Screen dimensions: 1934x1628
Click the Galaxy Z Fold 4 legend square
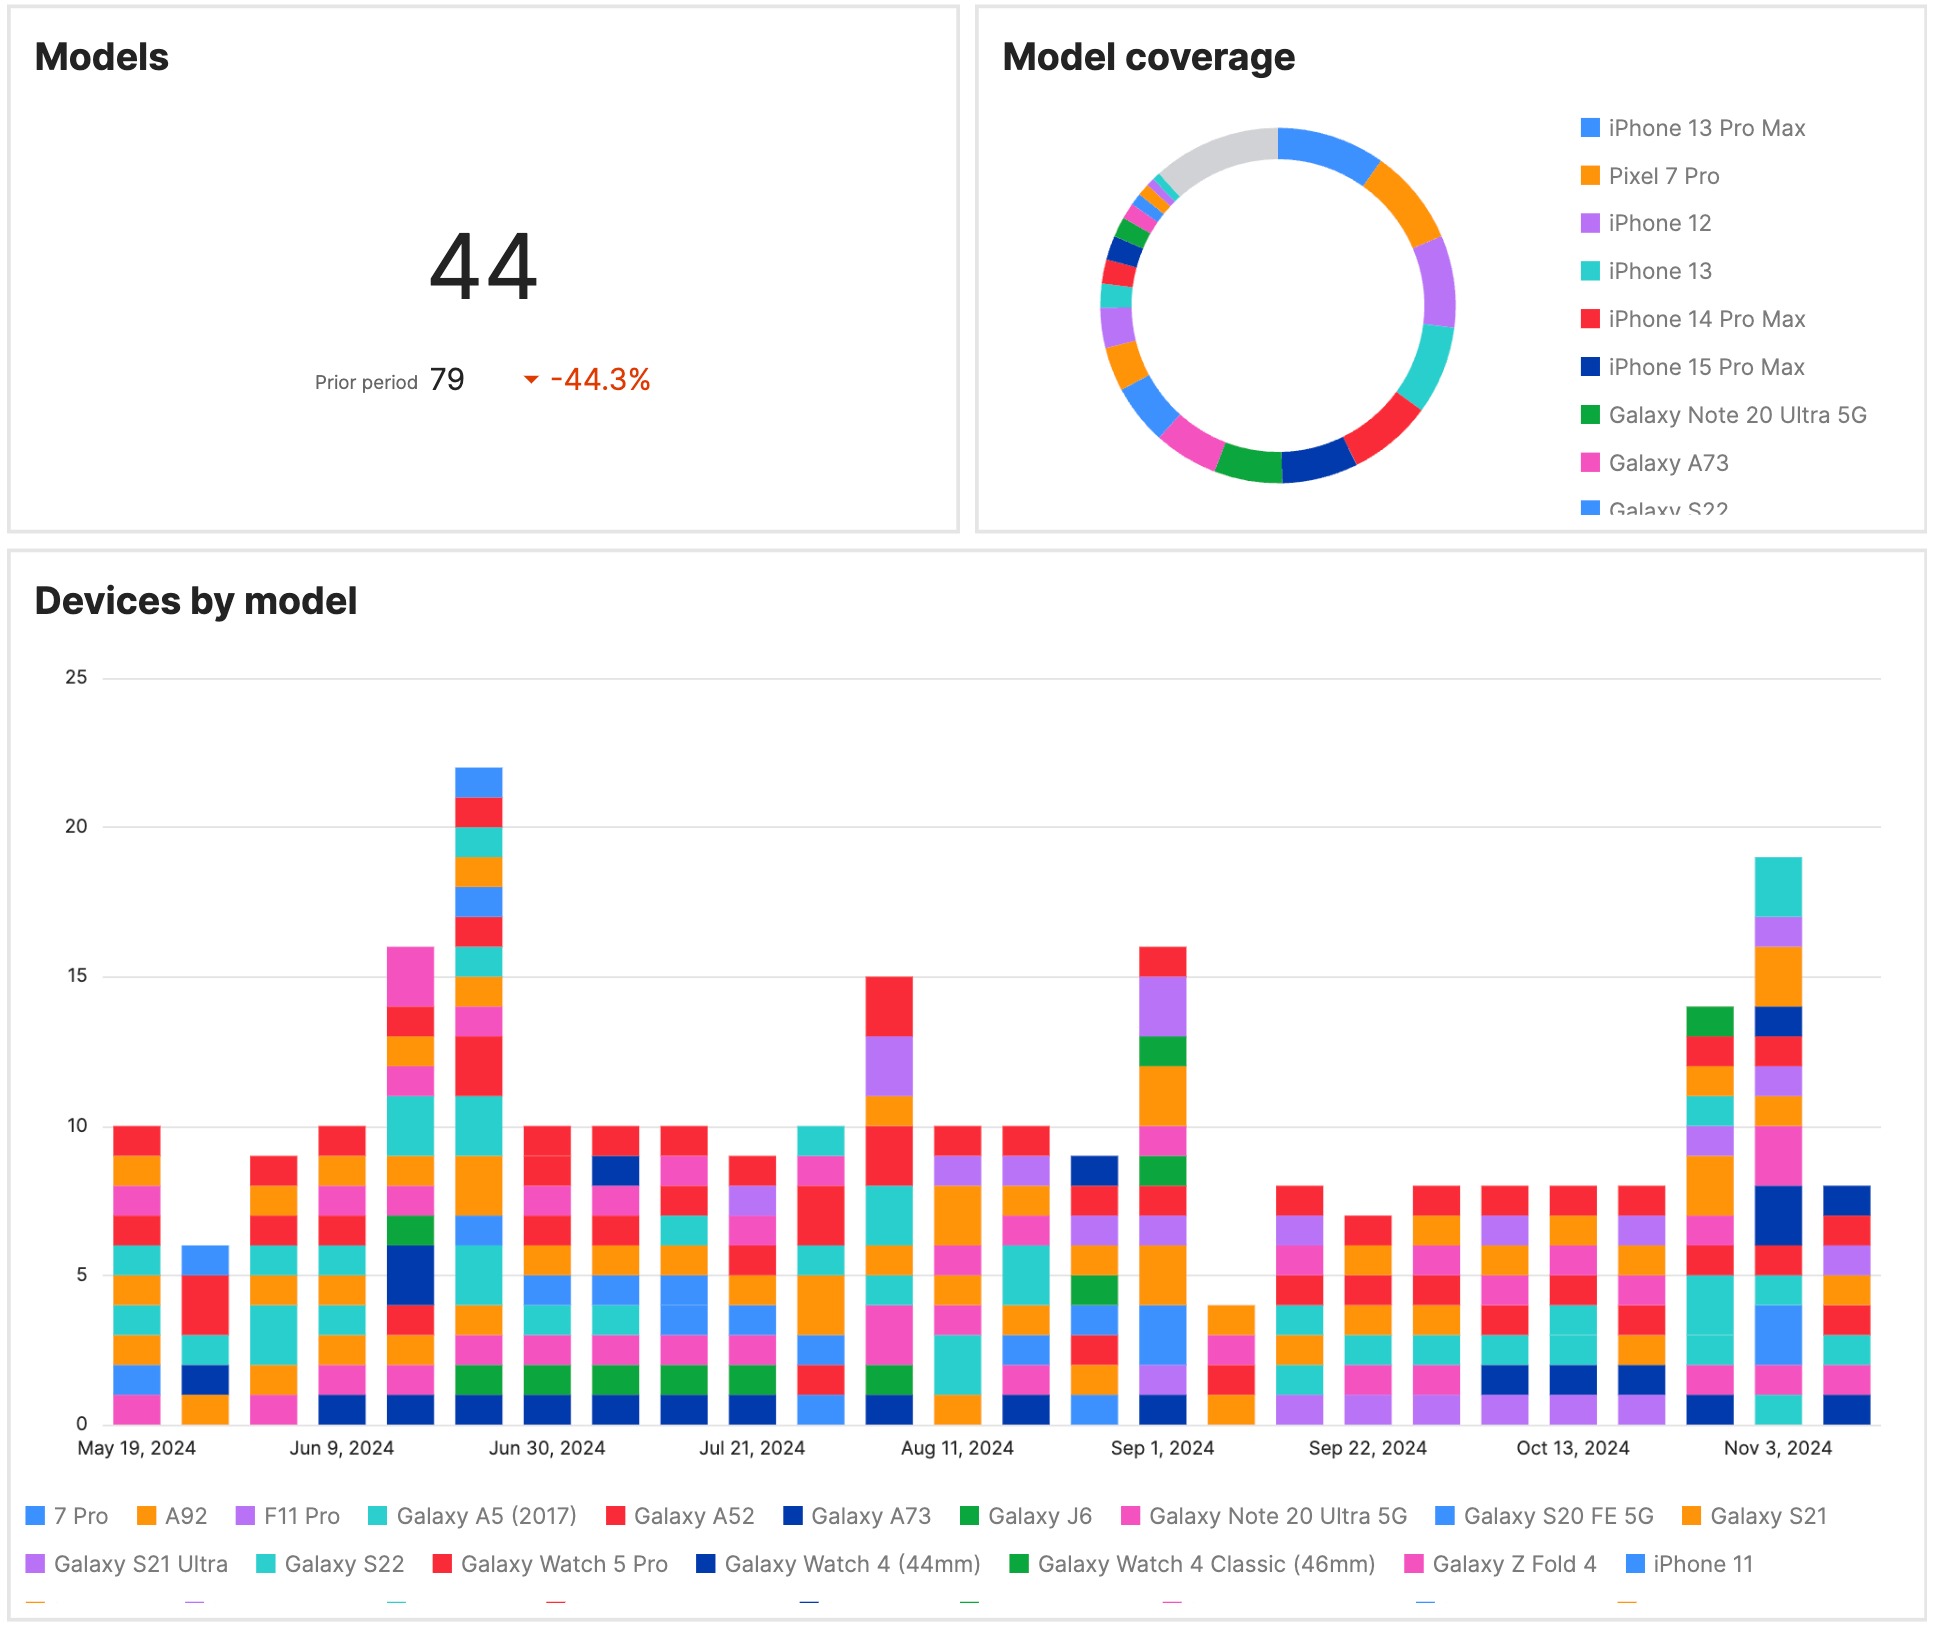coord(1414,1563)
